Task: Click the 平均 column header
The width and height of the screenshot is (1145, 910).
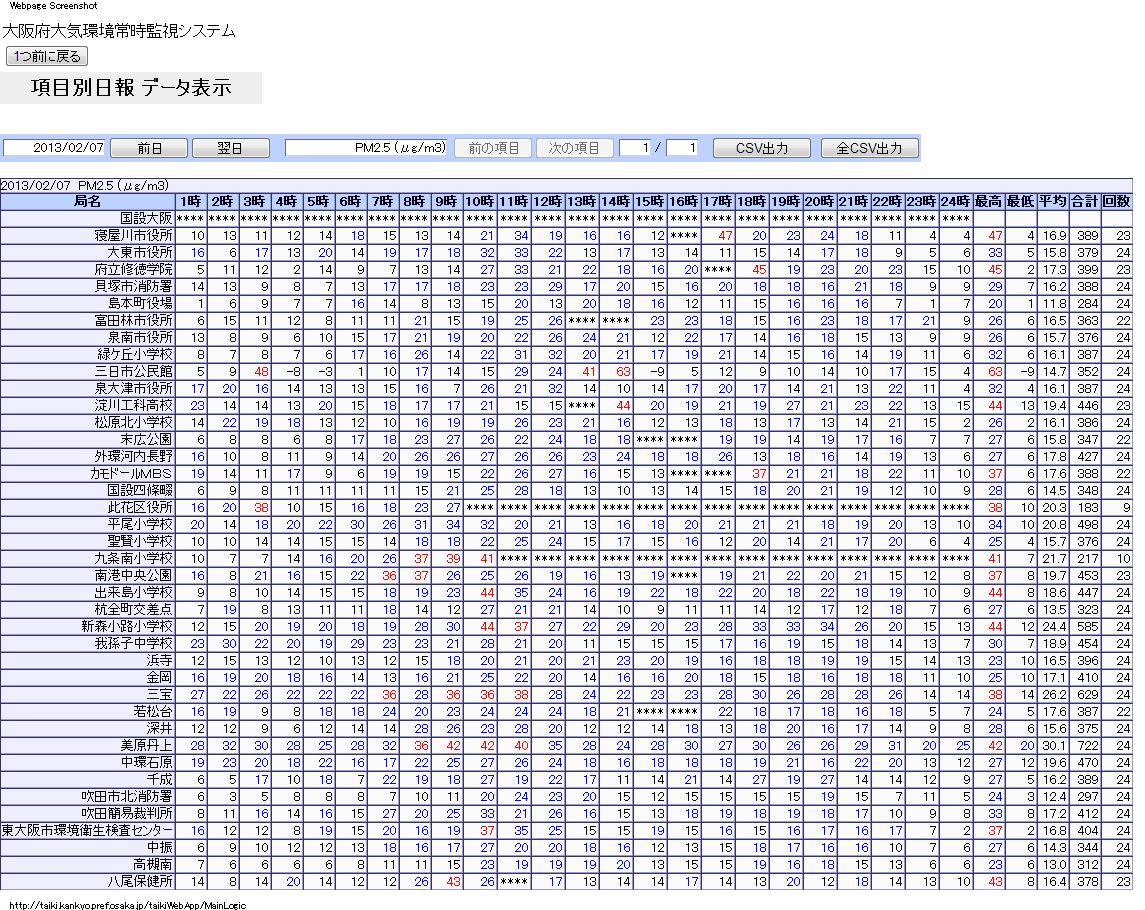Action: 1053,201
